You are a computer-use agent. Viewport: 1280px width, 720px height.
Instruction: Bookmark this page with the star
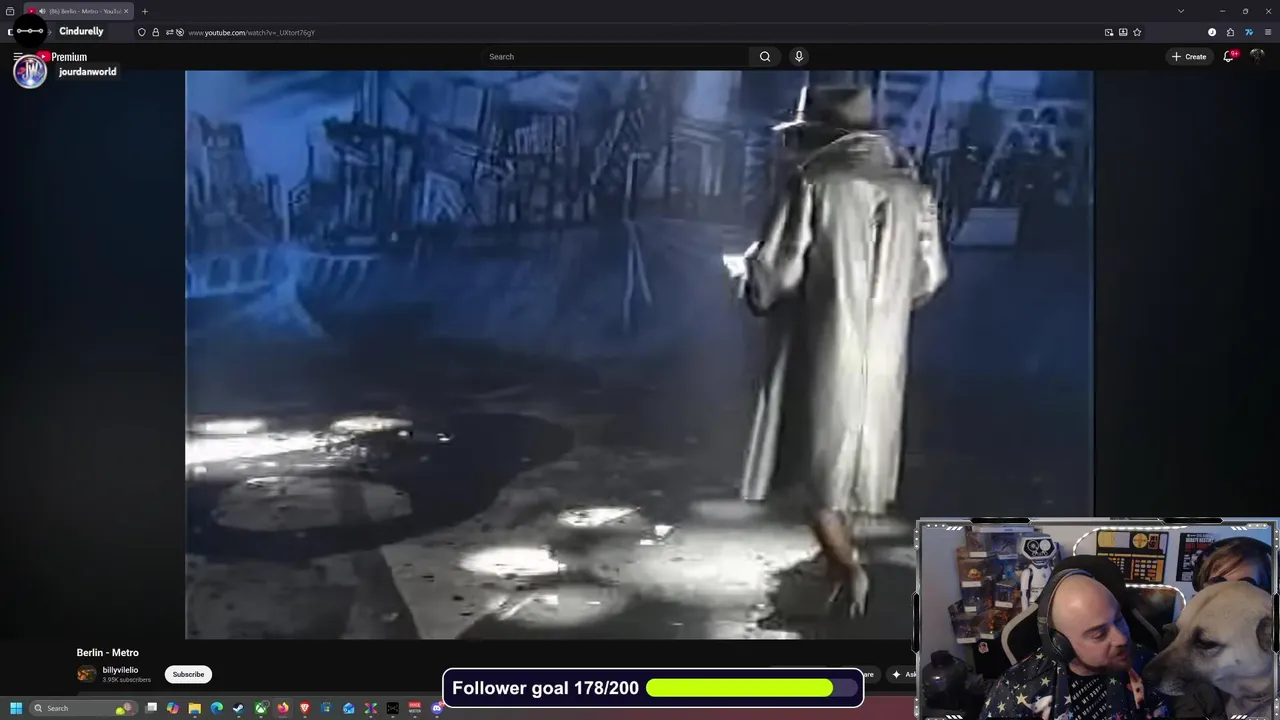coord(1137,32)
